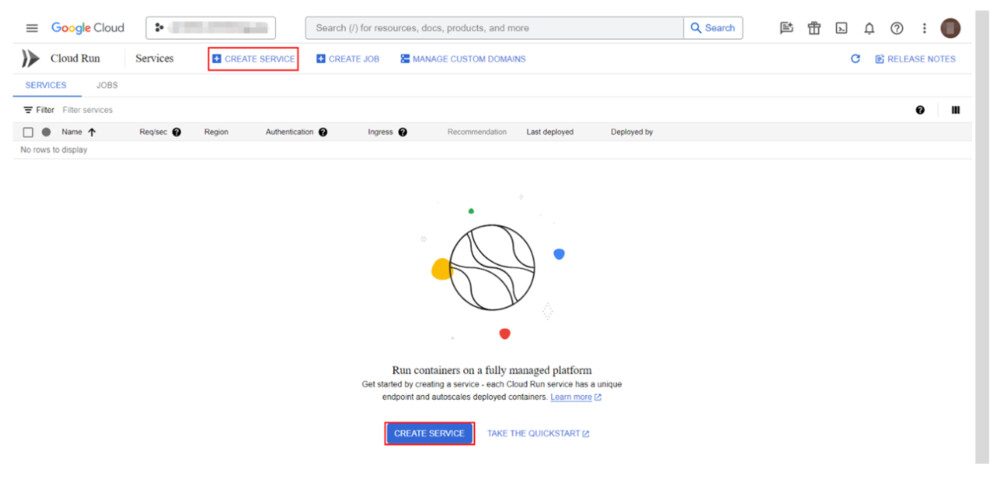1000x477 pixels.
Task: Click the search bar for resources
Action: (x=495, y=28)
